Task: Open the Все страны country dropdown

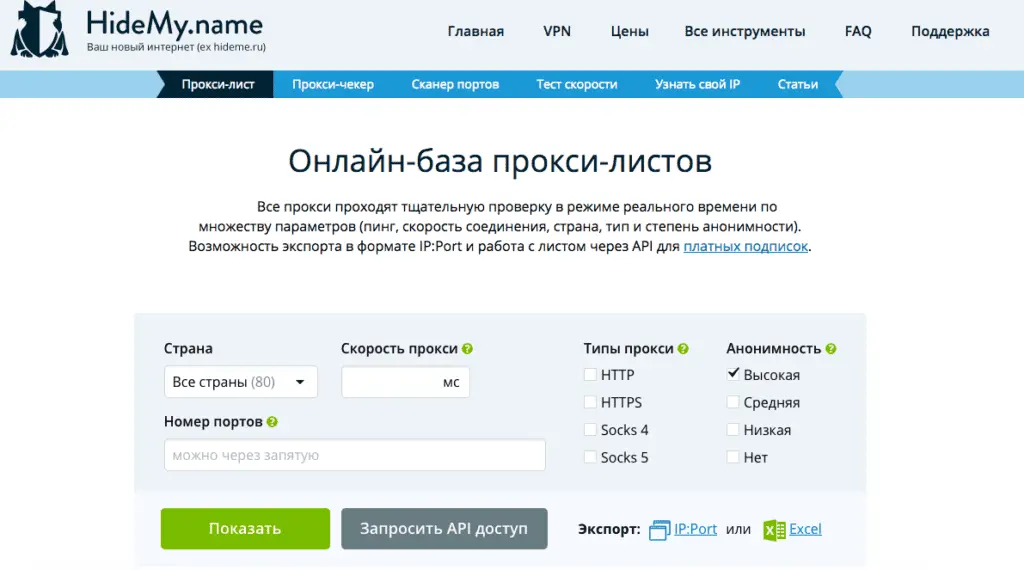Action: [240, 382]
